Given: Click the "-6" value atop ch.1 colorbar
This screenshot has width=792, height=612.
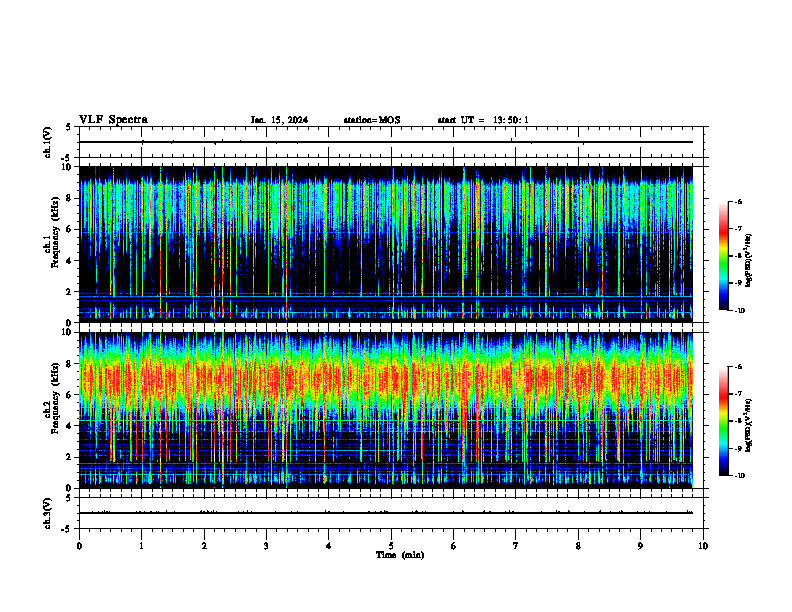Looking at the screenshot, I should (737, 201).
